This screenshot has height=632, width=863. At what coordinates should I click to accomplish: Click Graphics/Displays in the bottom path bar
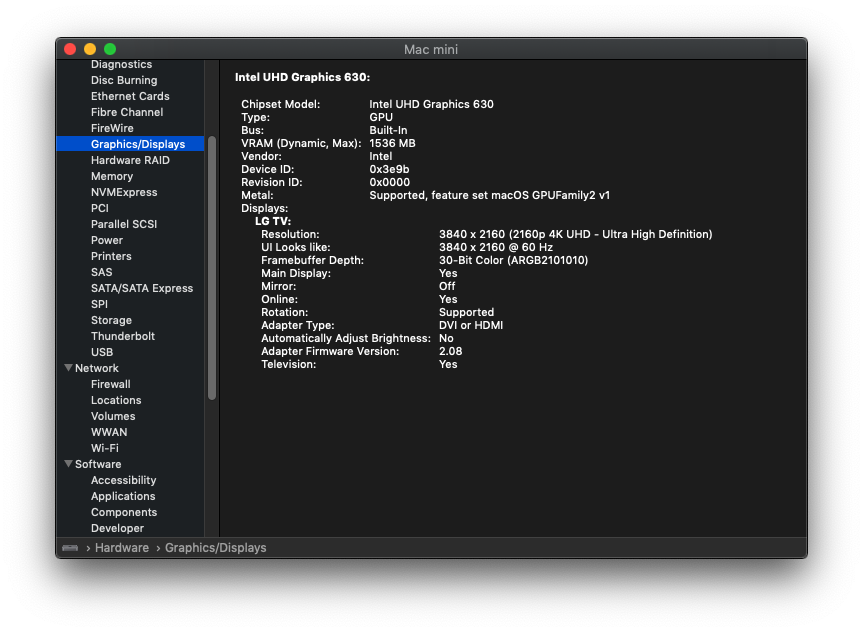(215, 548)
